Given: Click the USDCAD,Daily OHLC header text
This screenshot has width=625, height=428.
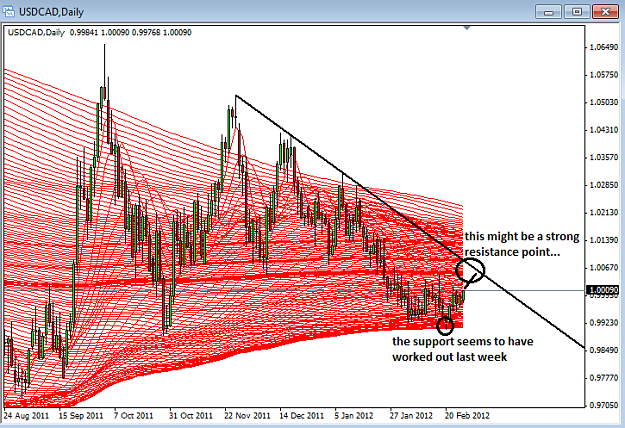Looking at the screenshot, I should pos(100,32).
